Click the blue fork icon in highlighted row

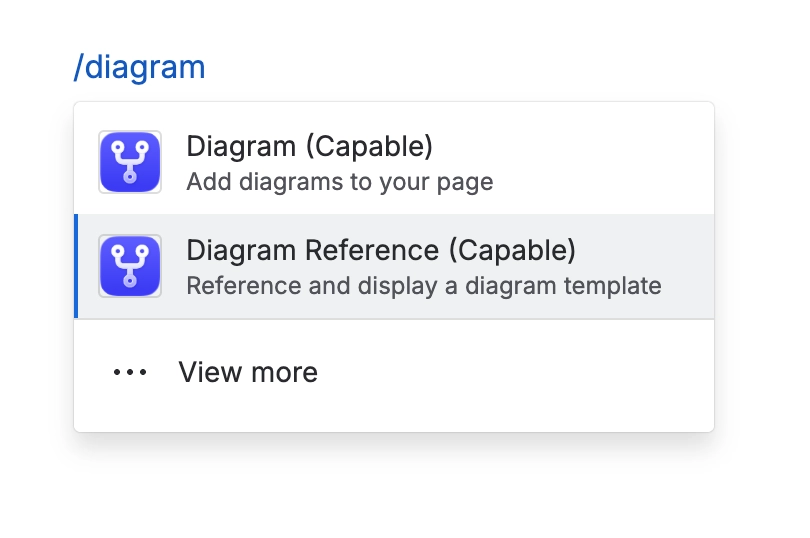[x=130, y=266]
